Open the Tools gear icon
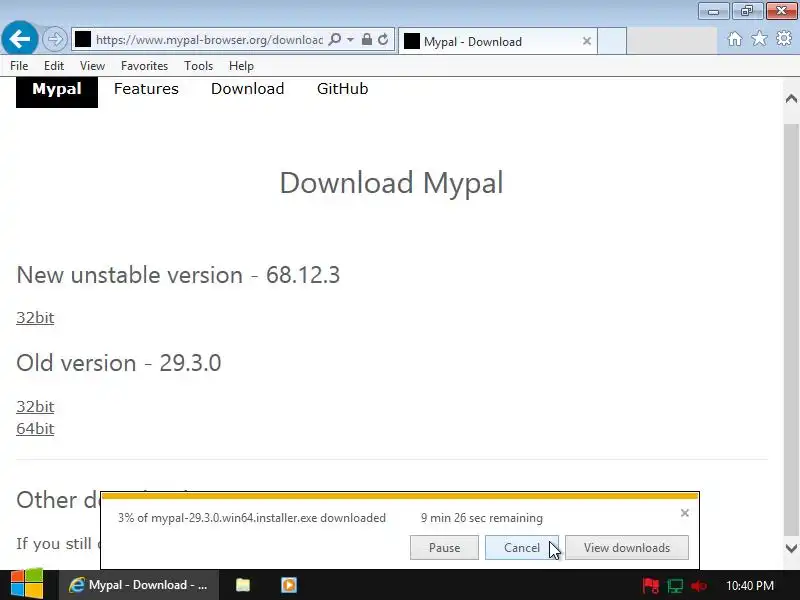This screenshot has width=800, height=600. (784, 39)
